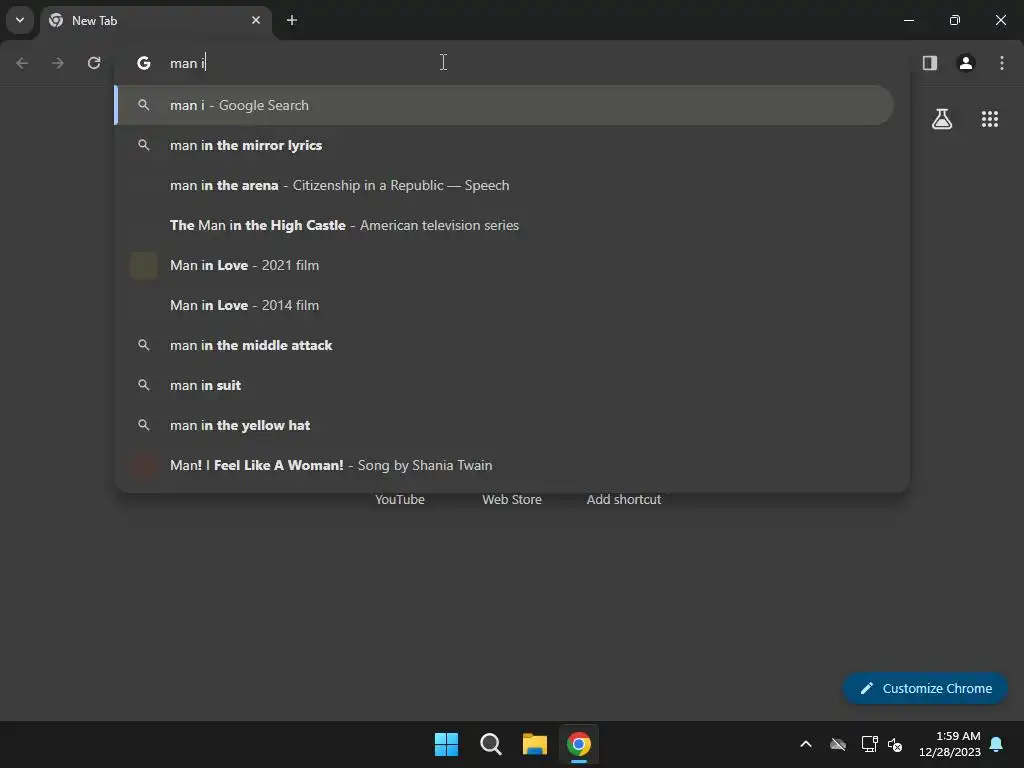This screenshot has width=1024, height=768.
Task: Open the Windows Start menu
Action: click(447, 744)
